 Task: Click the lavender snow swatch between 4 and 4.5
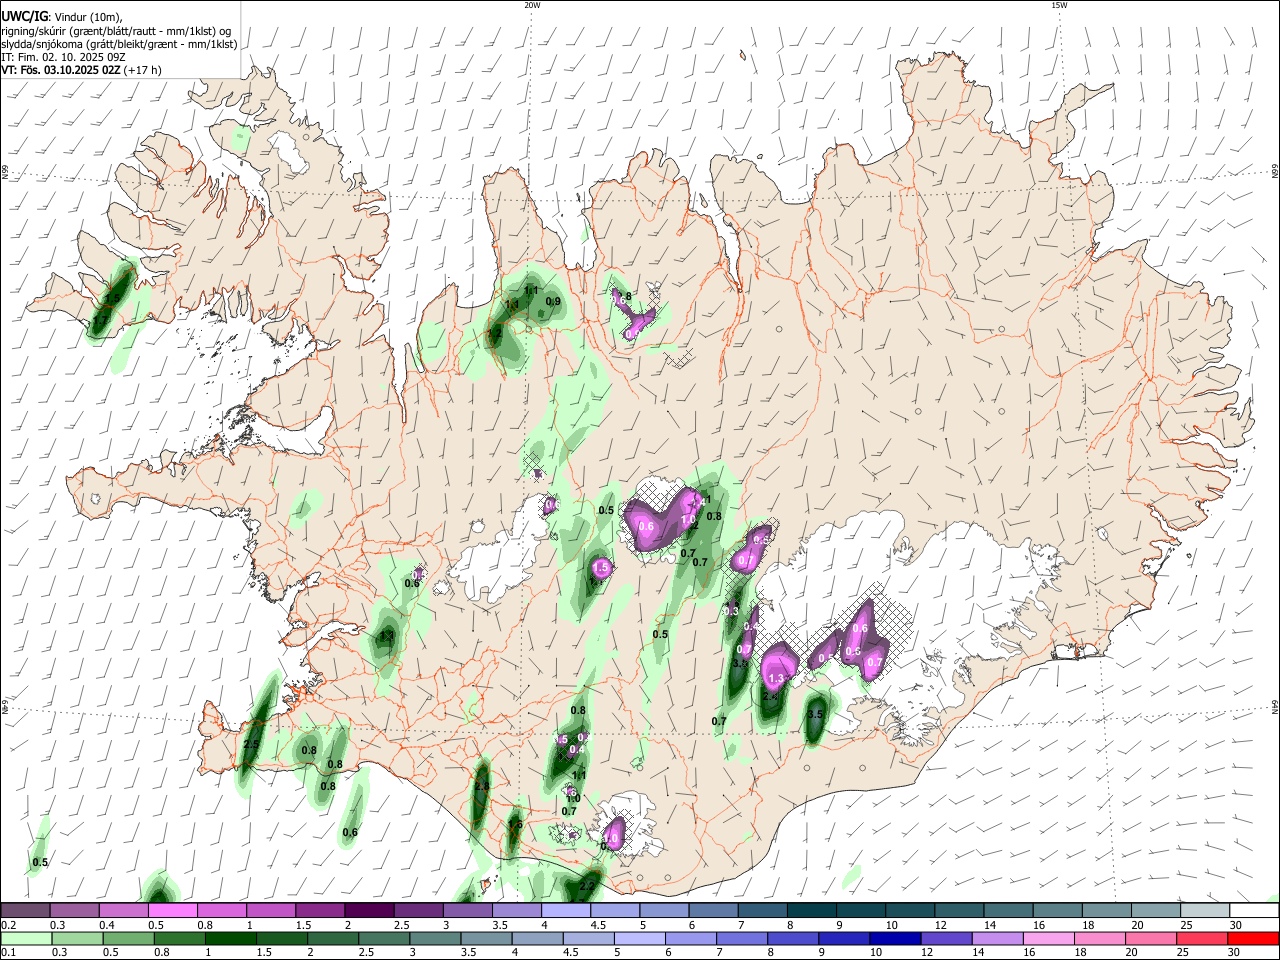[x=565, y=911]
